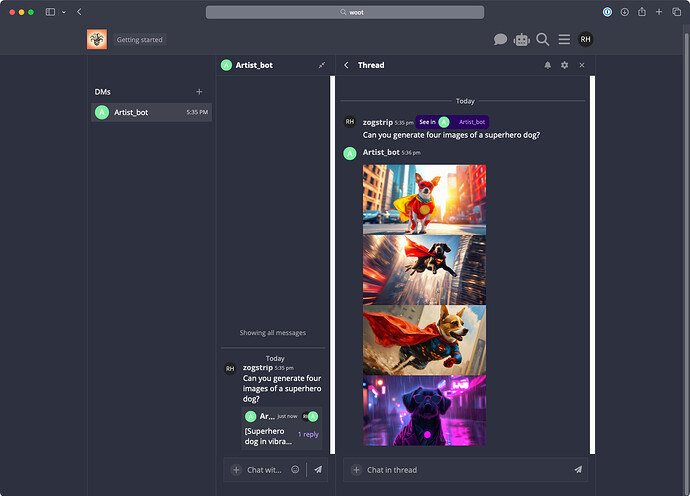Open emoji picker in DM chat box

(x=295, y=470)
